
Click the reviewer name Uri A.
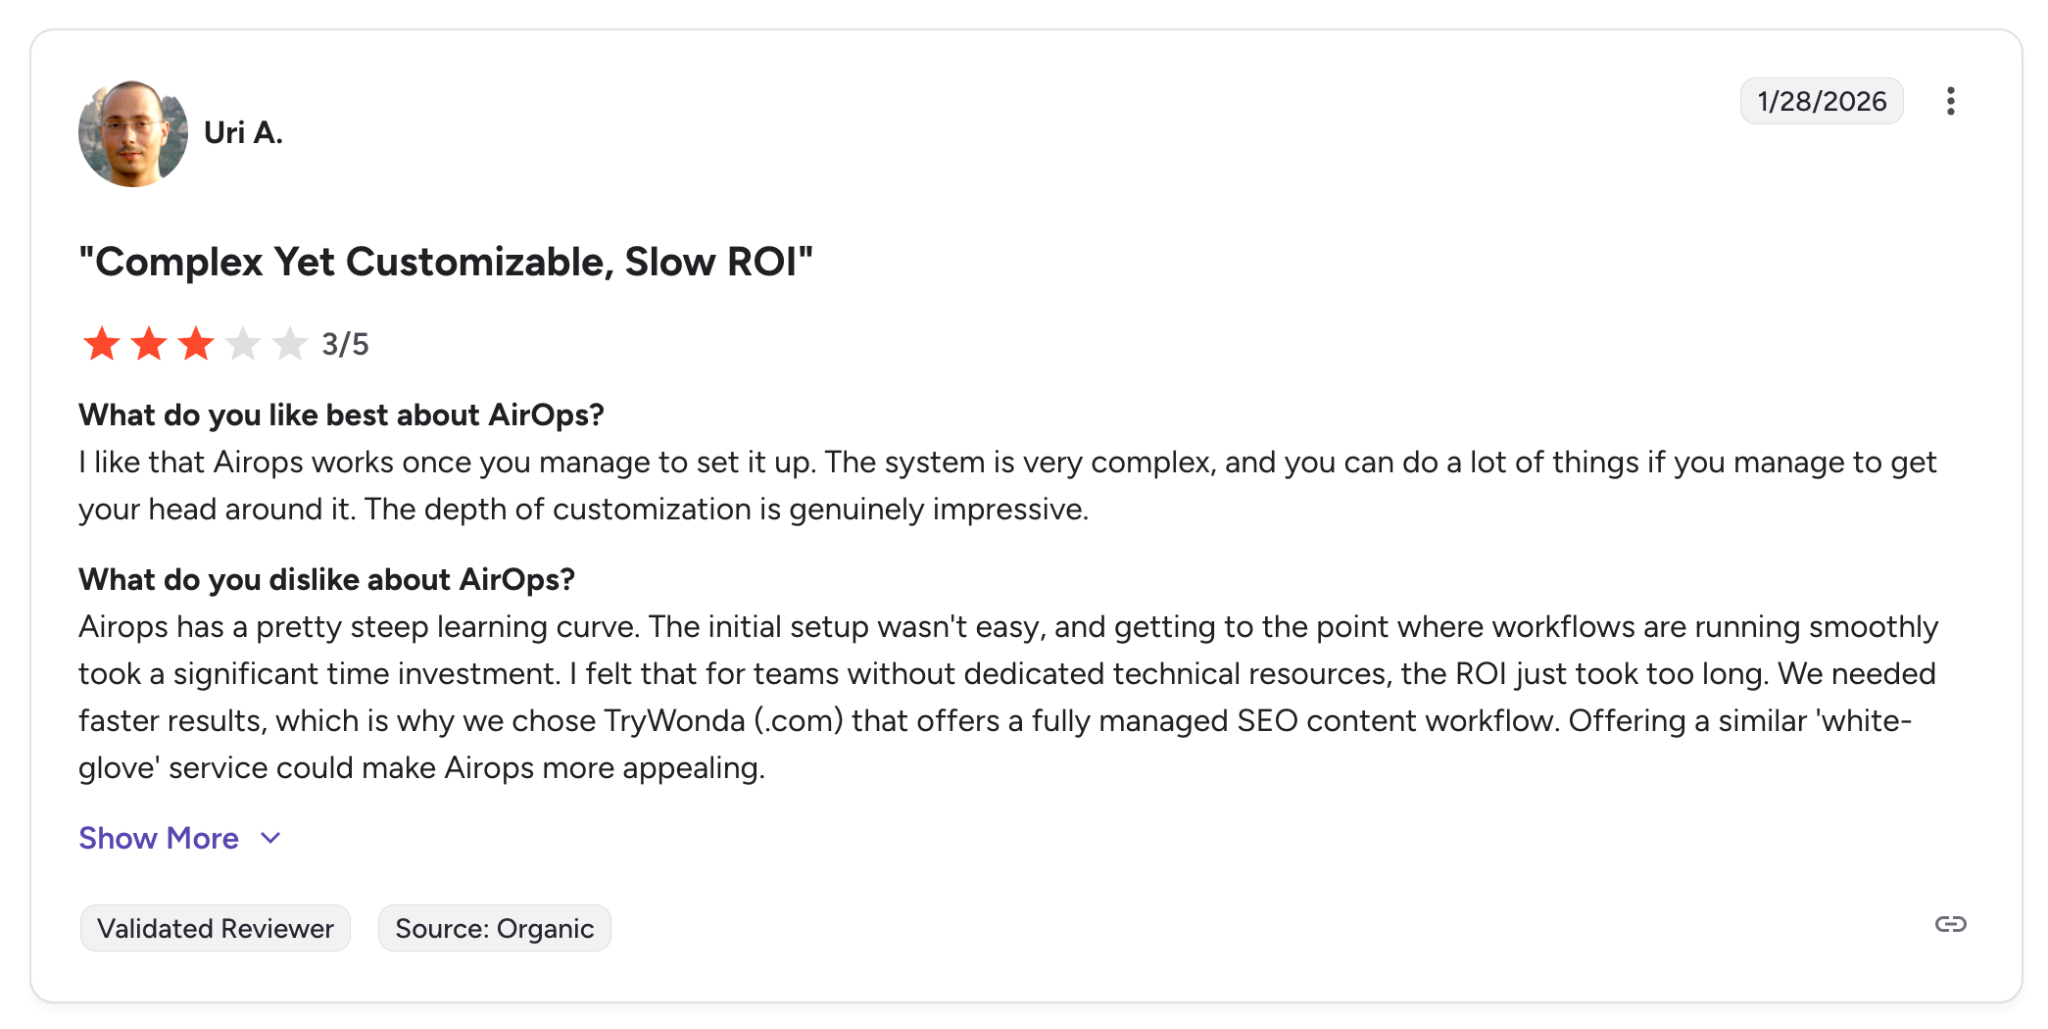click(x=243, y=132)
